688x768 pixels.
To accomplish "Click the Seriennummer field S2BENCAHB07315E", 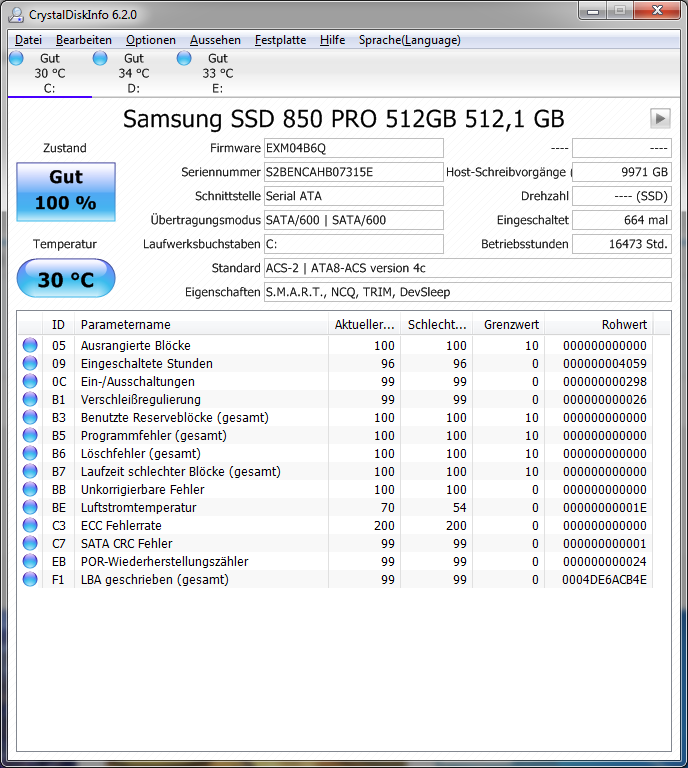I will pos(354,172).
